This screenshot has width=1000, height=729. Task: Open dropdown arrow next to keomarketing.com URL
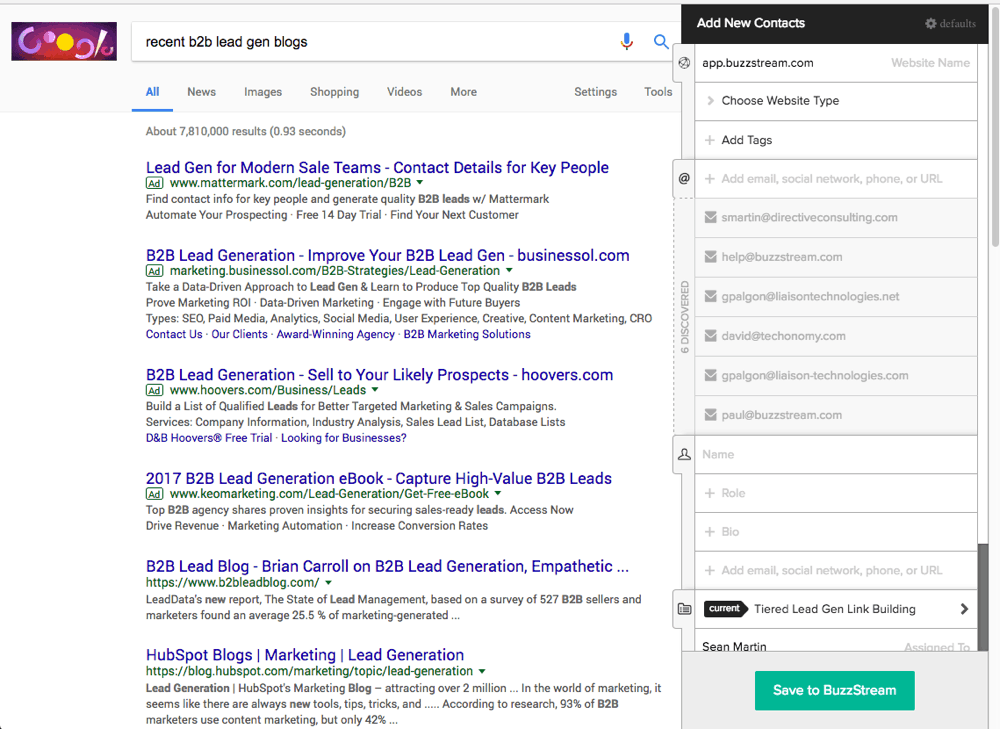(497, 494)
